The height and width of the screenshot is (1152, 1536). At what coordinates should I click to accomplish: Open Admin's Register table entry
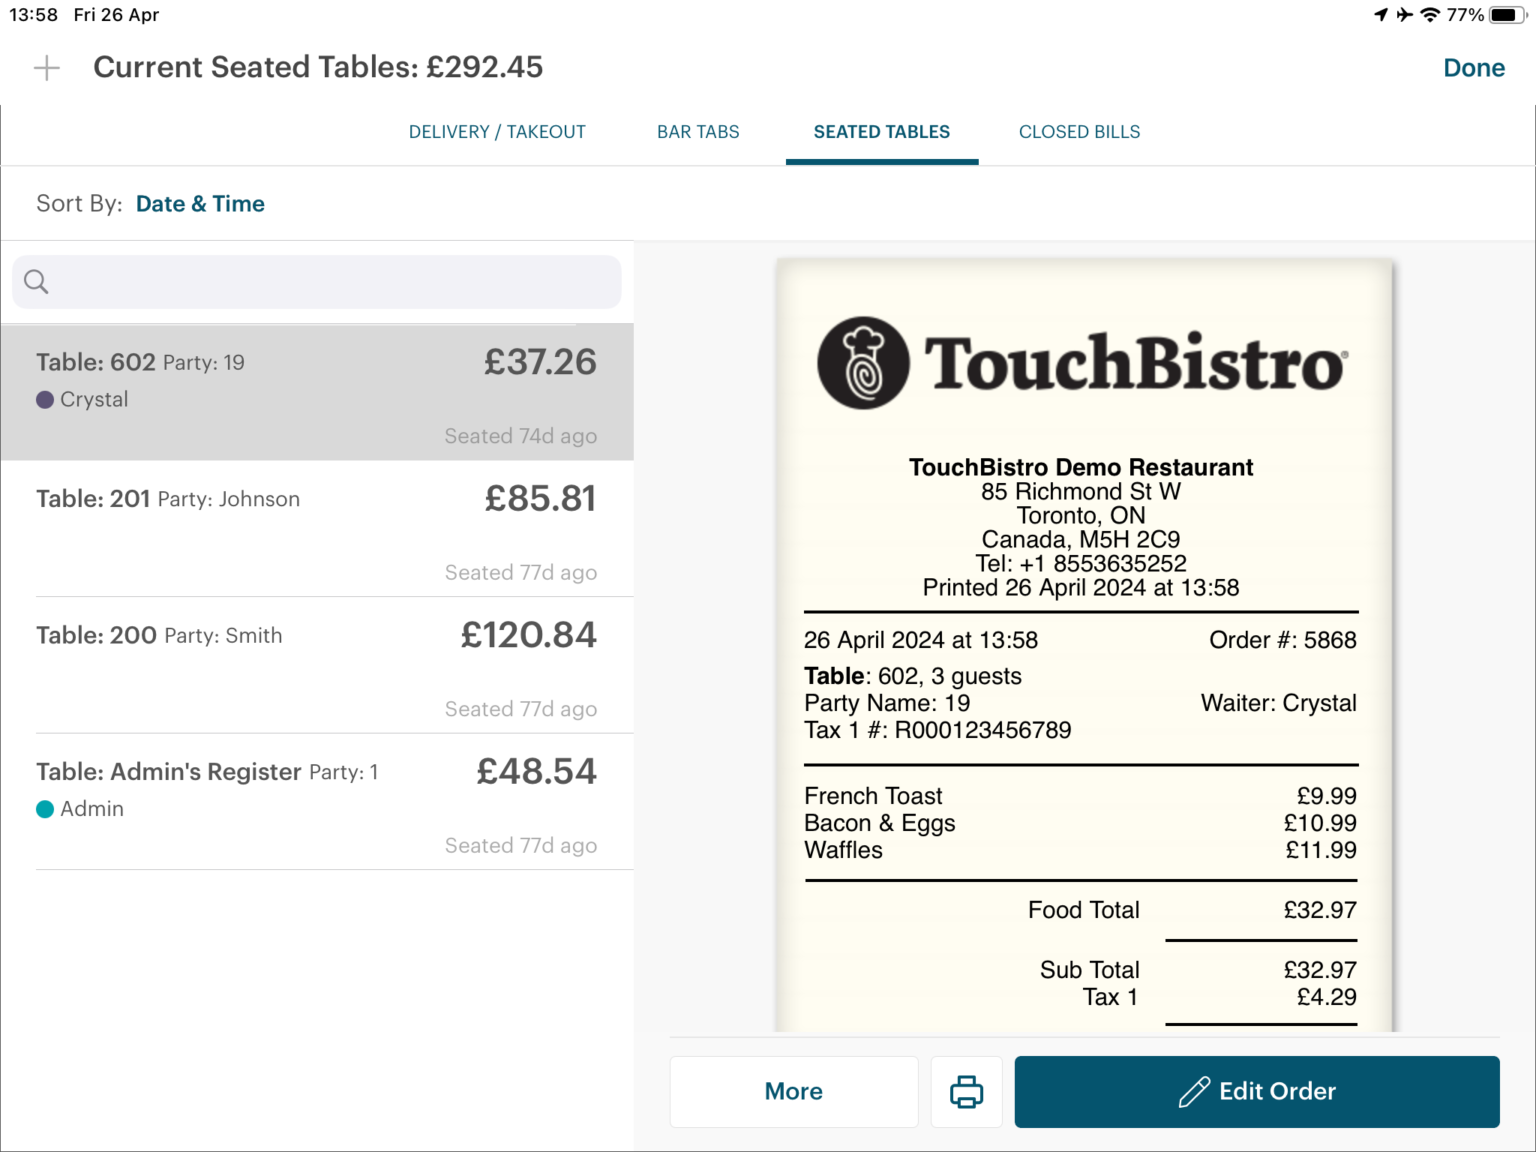[317, 800]
